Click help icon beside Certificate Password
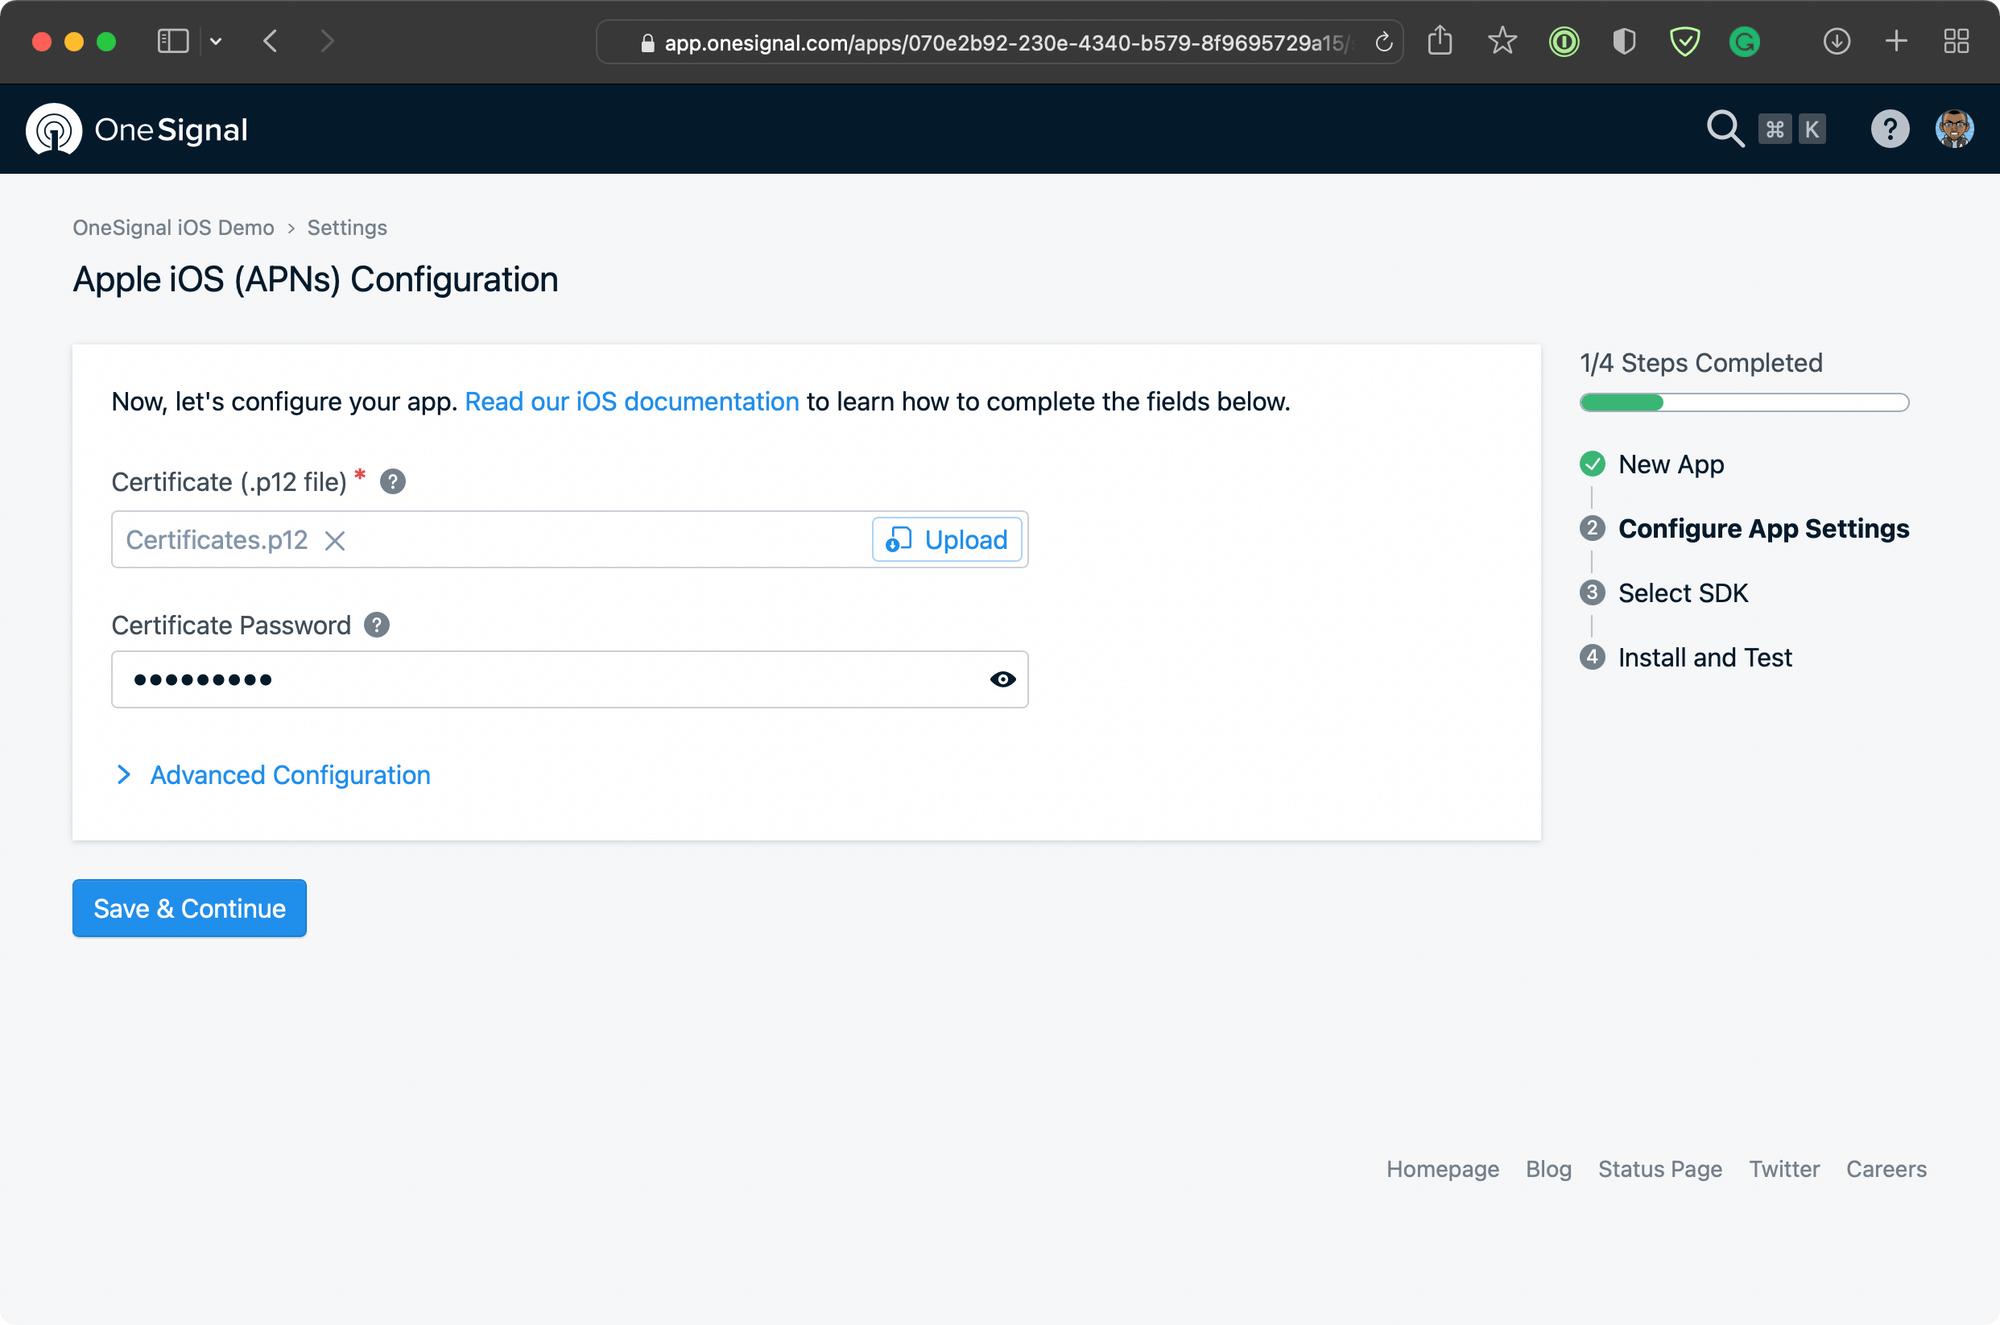Viewport: 2000px width, 1325px height. 377,625
